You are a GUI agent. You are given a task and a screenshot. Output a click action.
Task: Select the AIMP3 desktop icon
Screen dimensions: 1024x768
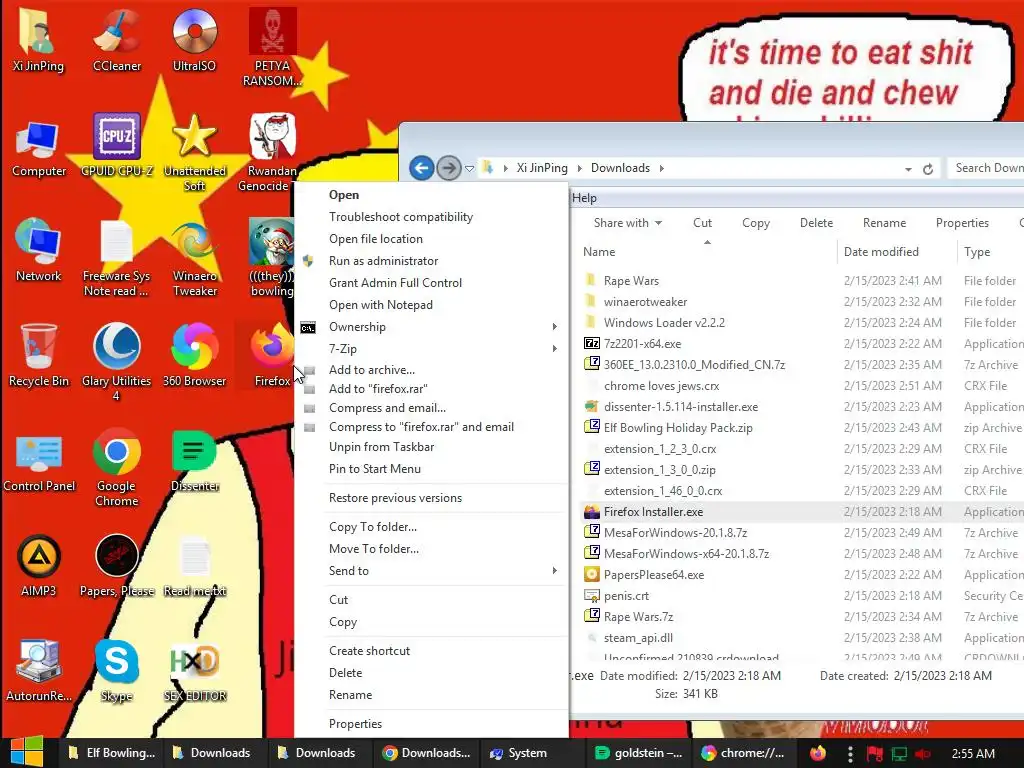point(39,566)
